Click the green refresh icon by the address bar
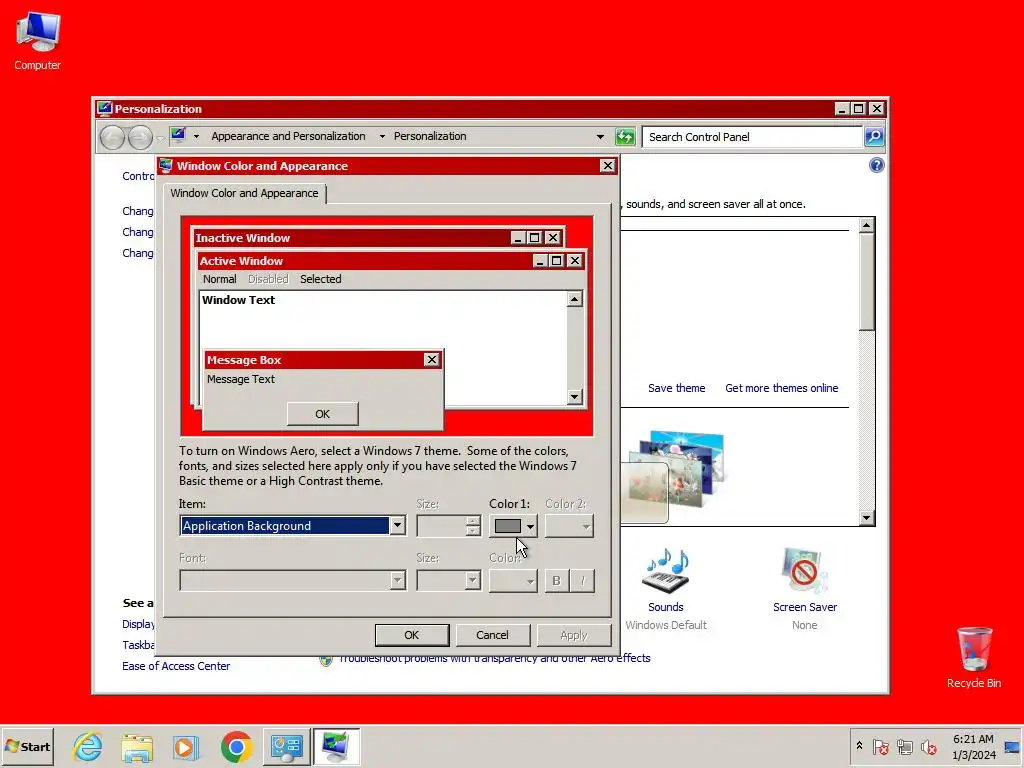Image resolution: width=1024 pixels, height=768 pixels. point(625,136)
